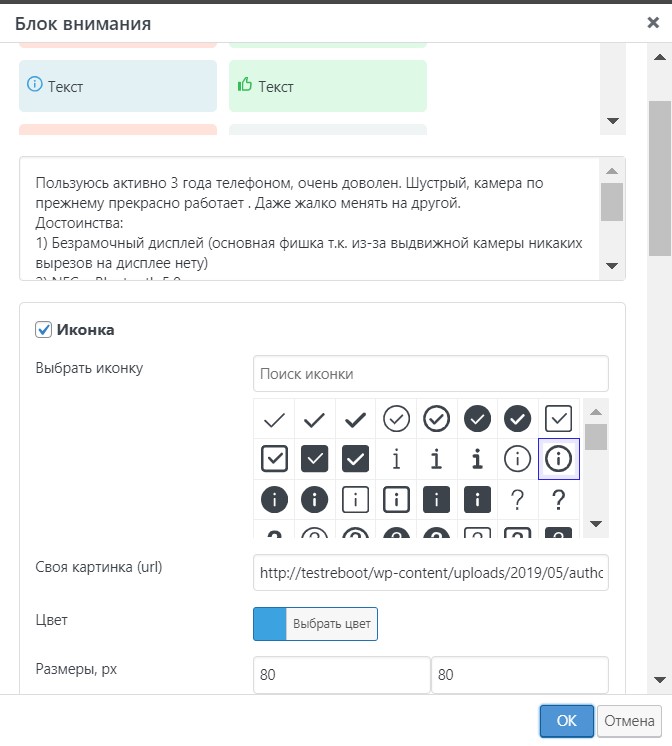Choose the thin outlined circle info icon
The width and height of the screenshot is (672, 746).
click(517, 459)
